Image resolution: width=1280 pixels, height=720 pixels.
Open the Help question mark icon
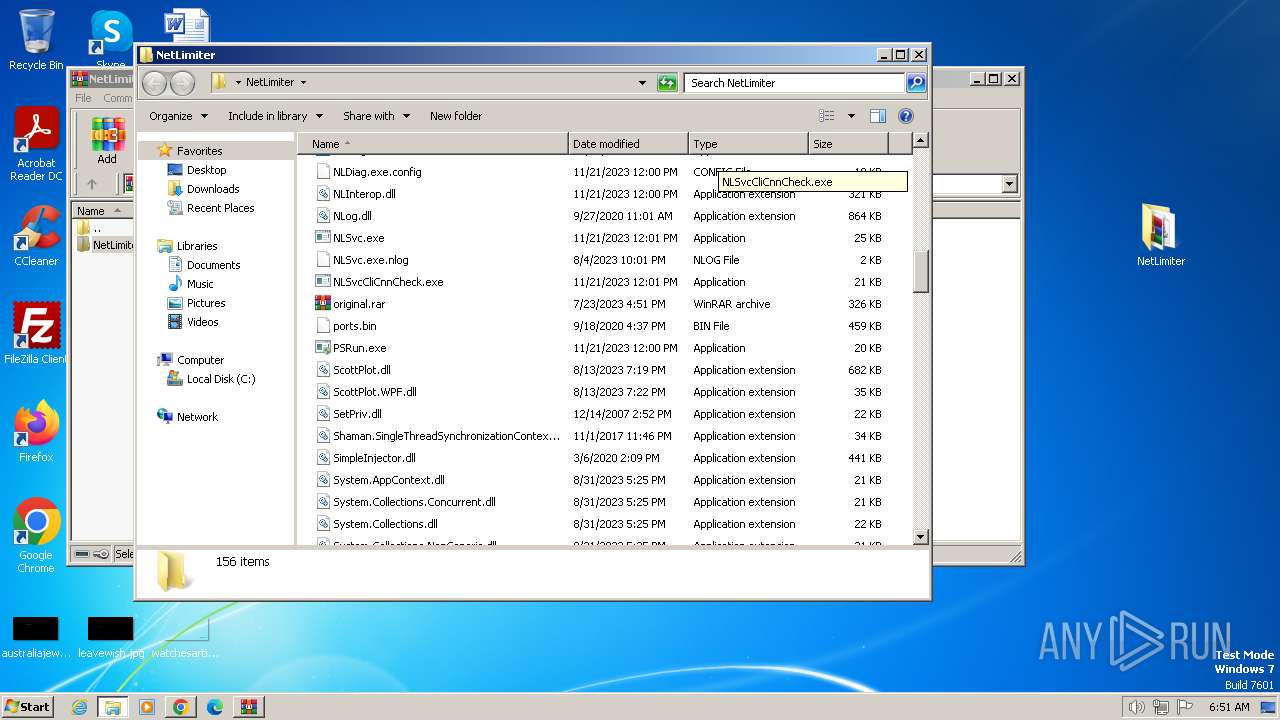pyautogui.click(x=906, y=116)
